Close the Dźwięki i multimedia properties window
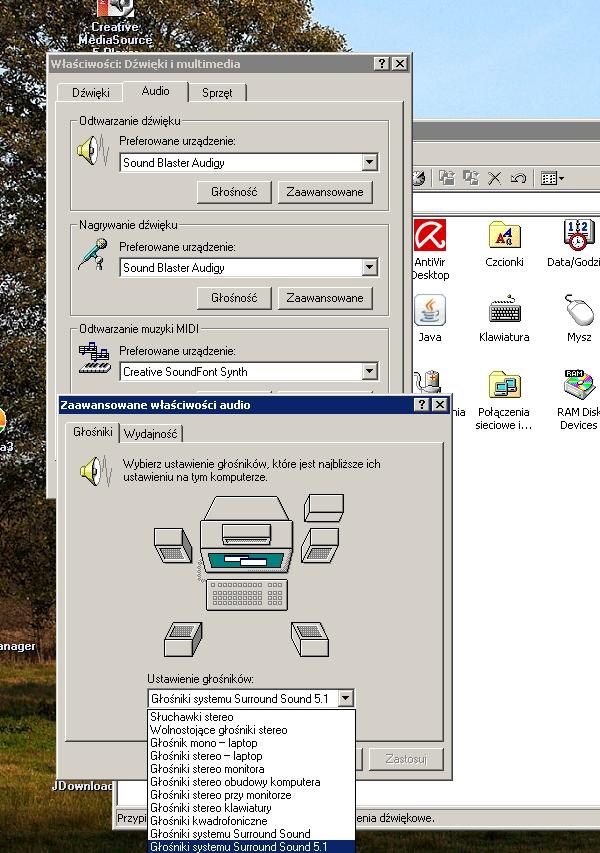The height and width of the screenshot is (853, 600). tap(400, 64)
